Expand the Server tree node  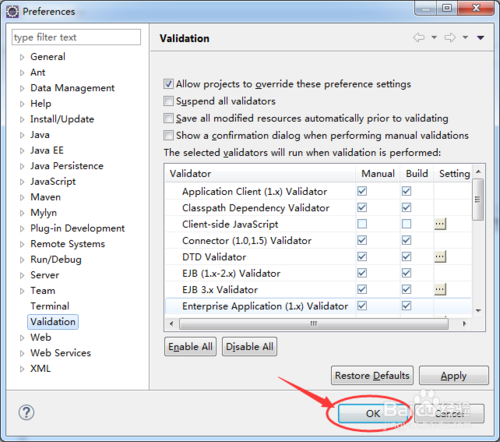pos(22,275)
